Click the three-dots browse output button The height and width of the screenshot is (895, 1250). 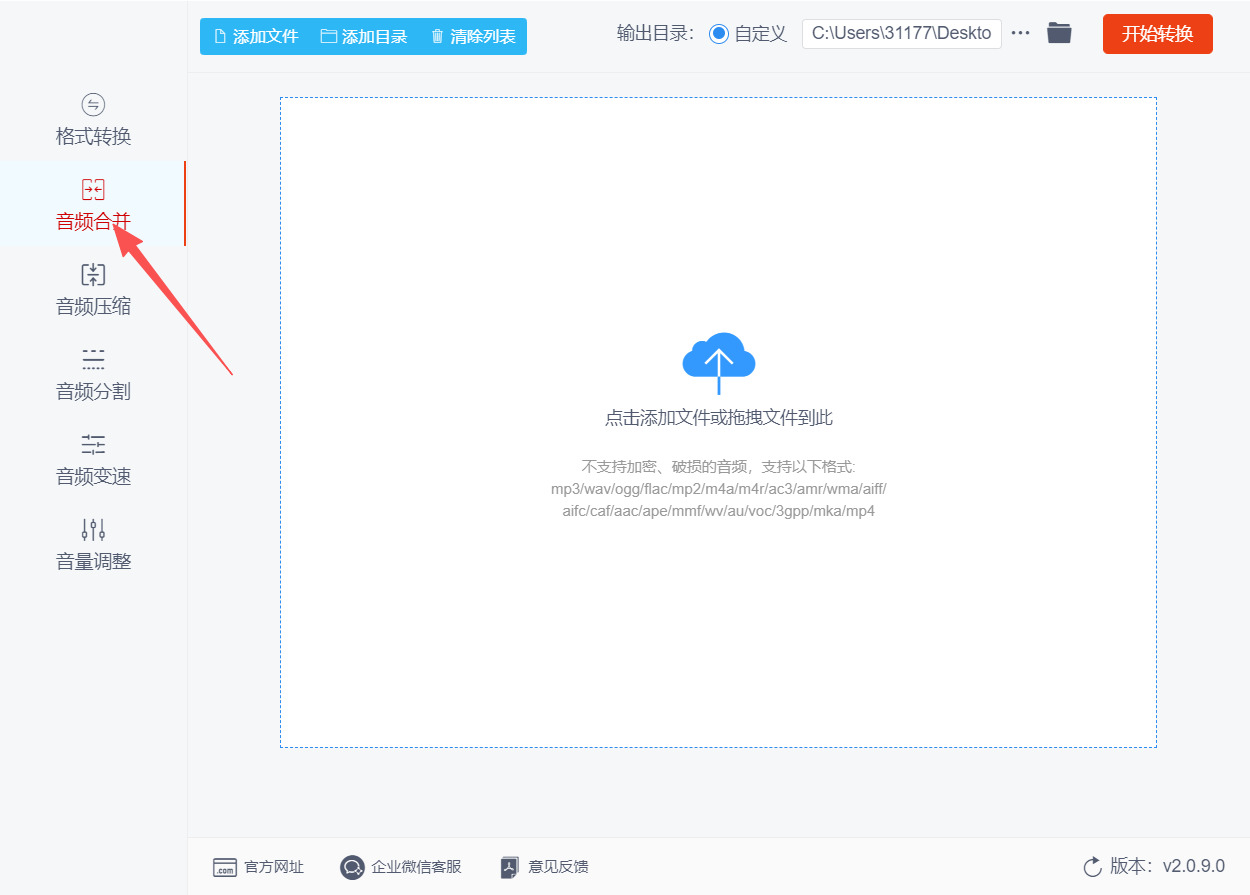pyautogui.click(x=1020, y=33)
